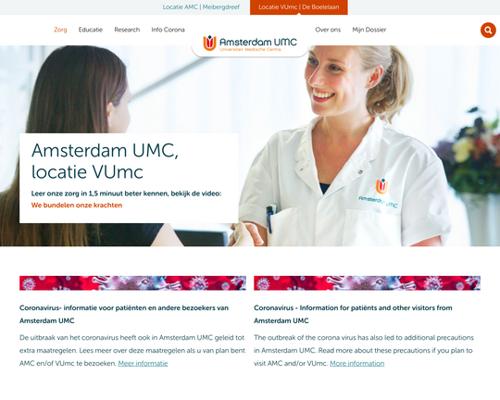This screenshot has height=400, width=500.
Task: Switch to Locatie AMC | Meibergdreef tab
Action: tap(201, 7)
